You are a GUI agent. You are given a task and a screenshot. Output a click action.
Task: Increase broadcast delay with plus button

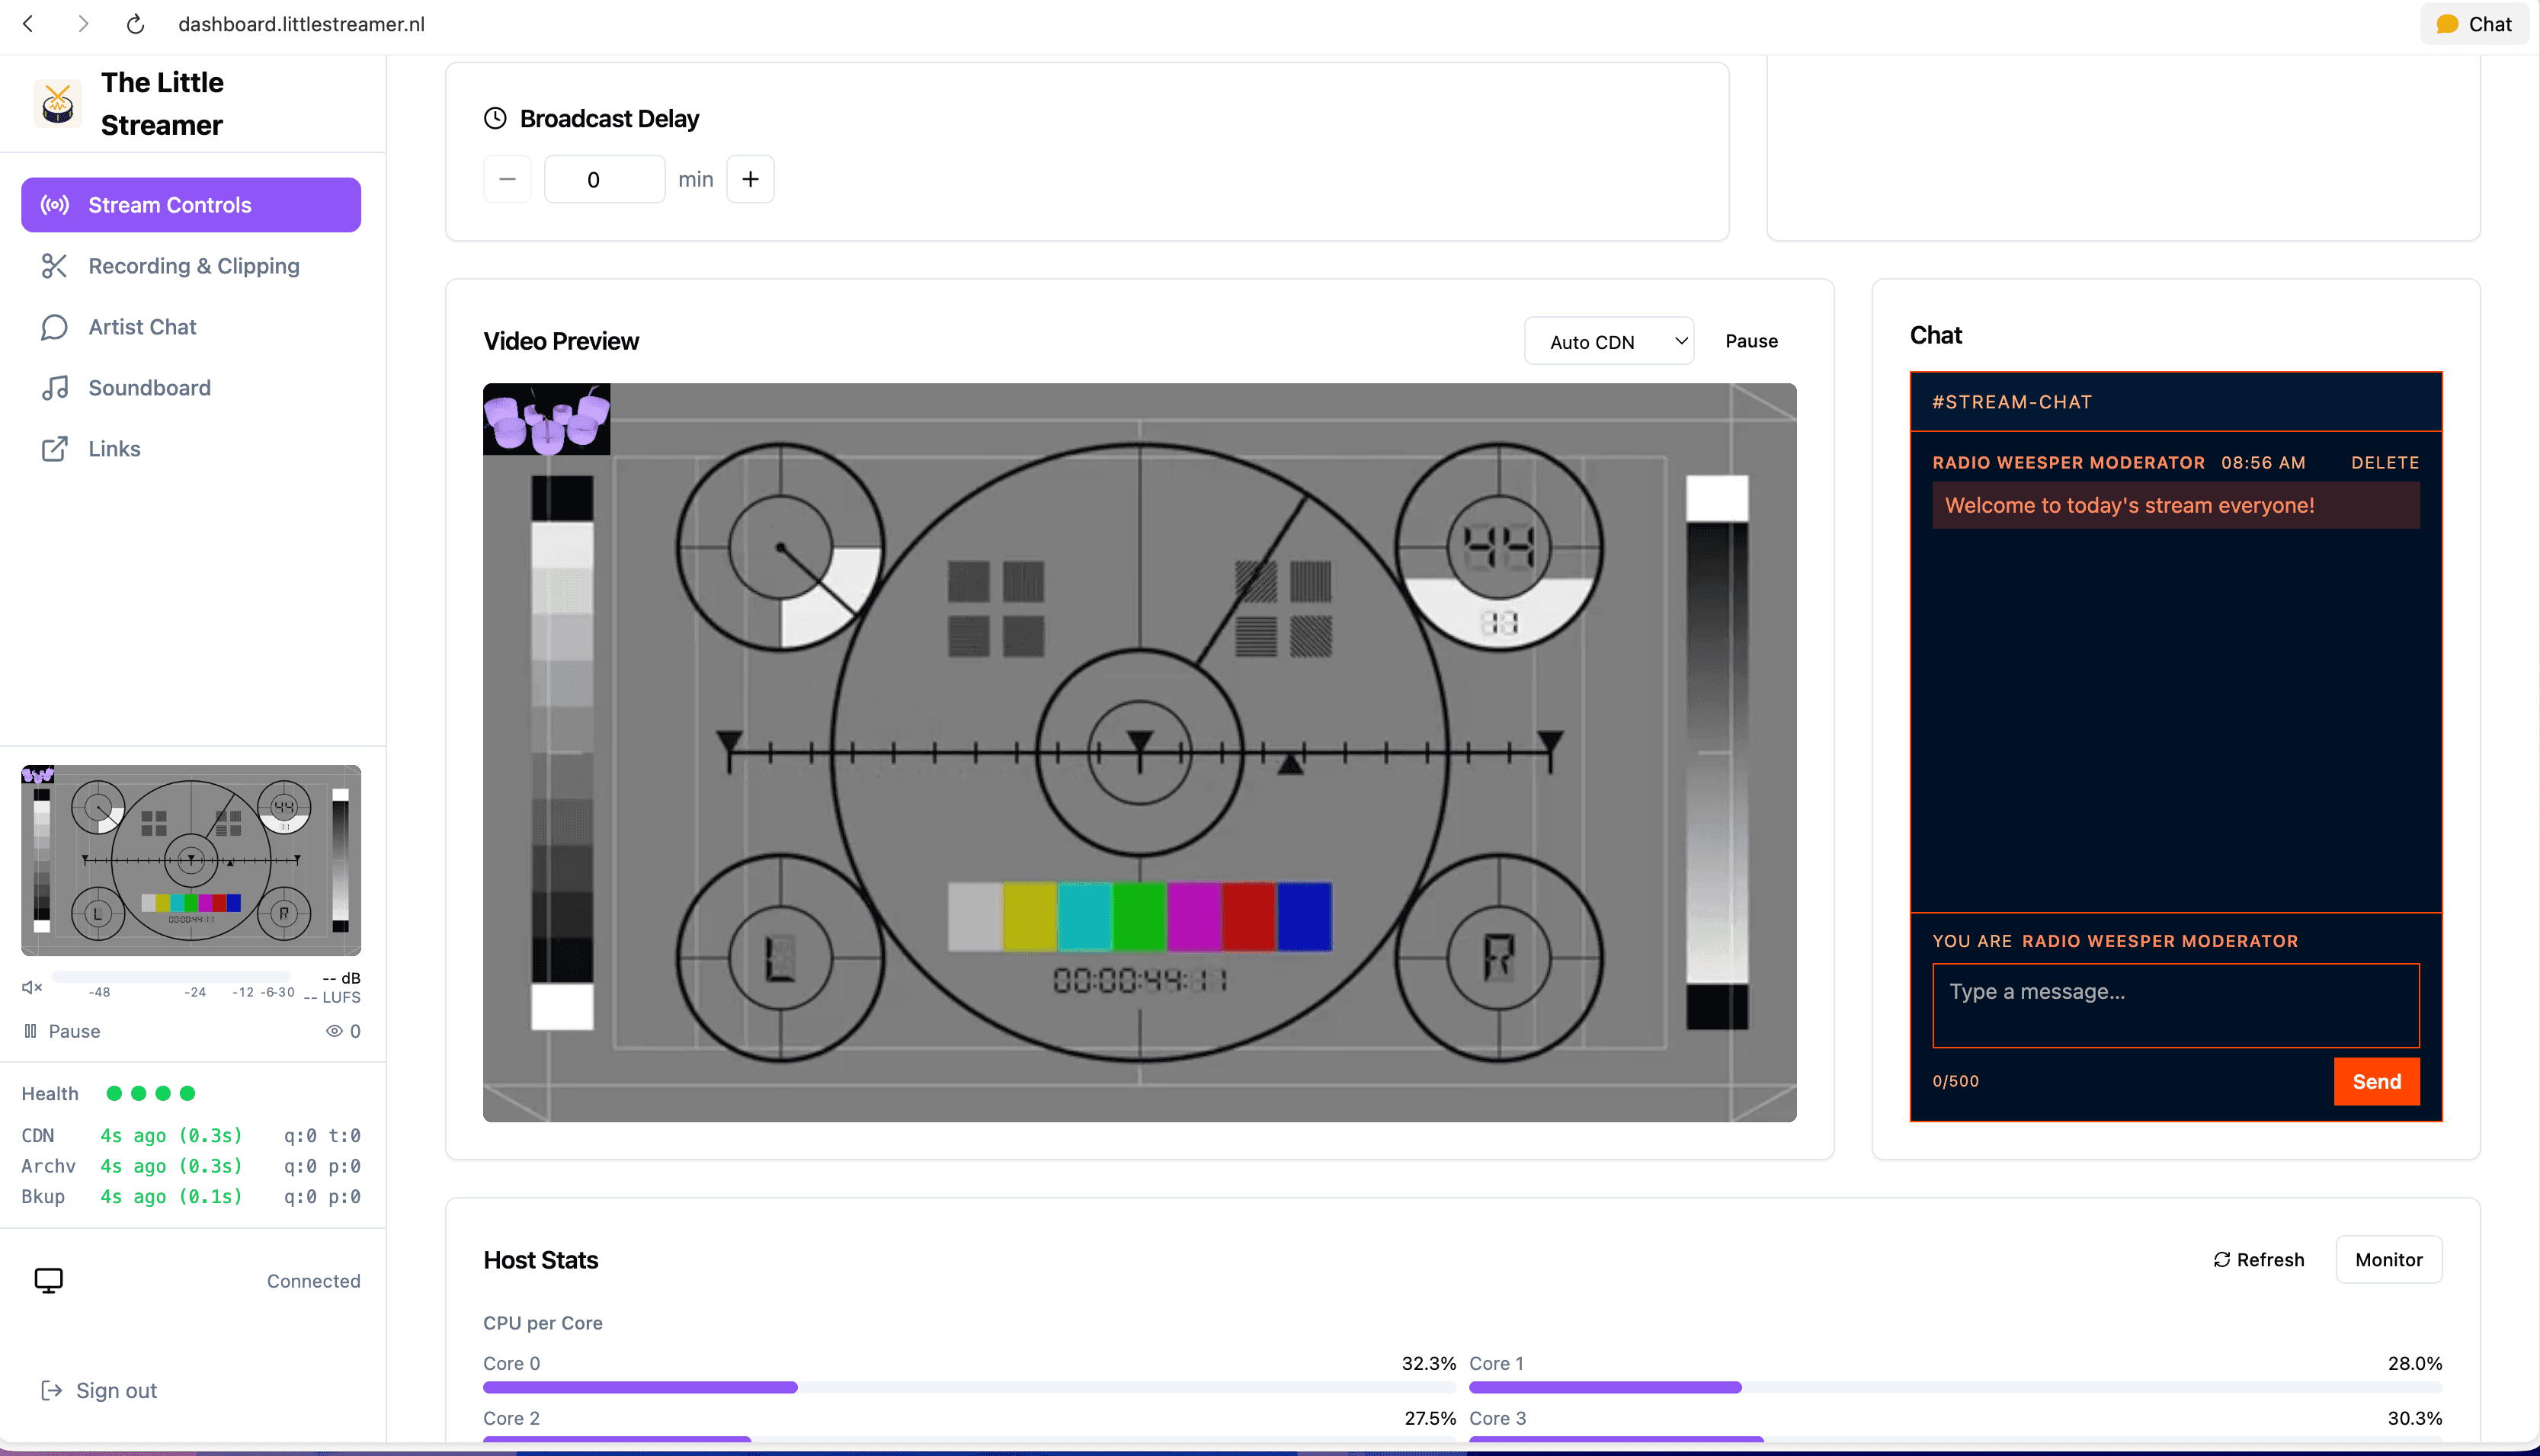click(x=750, y=179)
